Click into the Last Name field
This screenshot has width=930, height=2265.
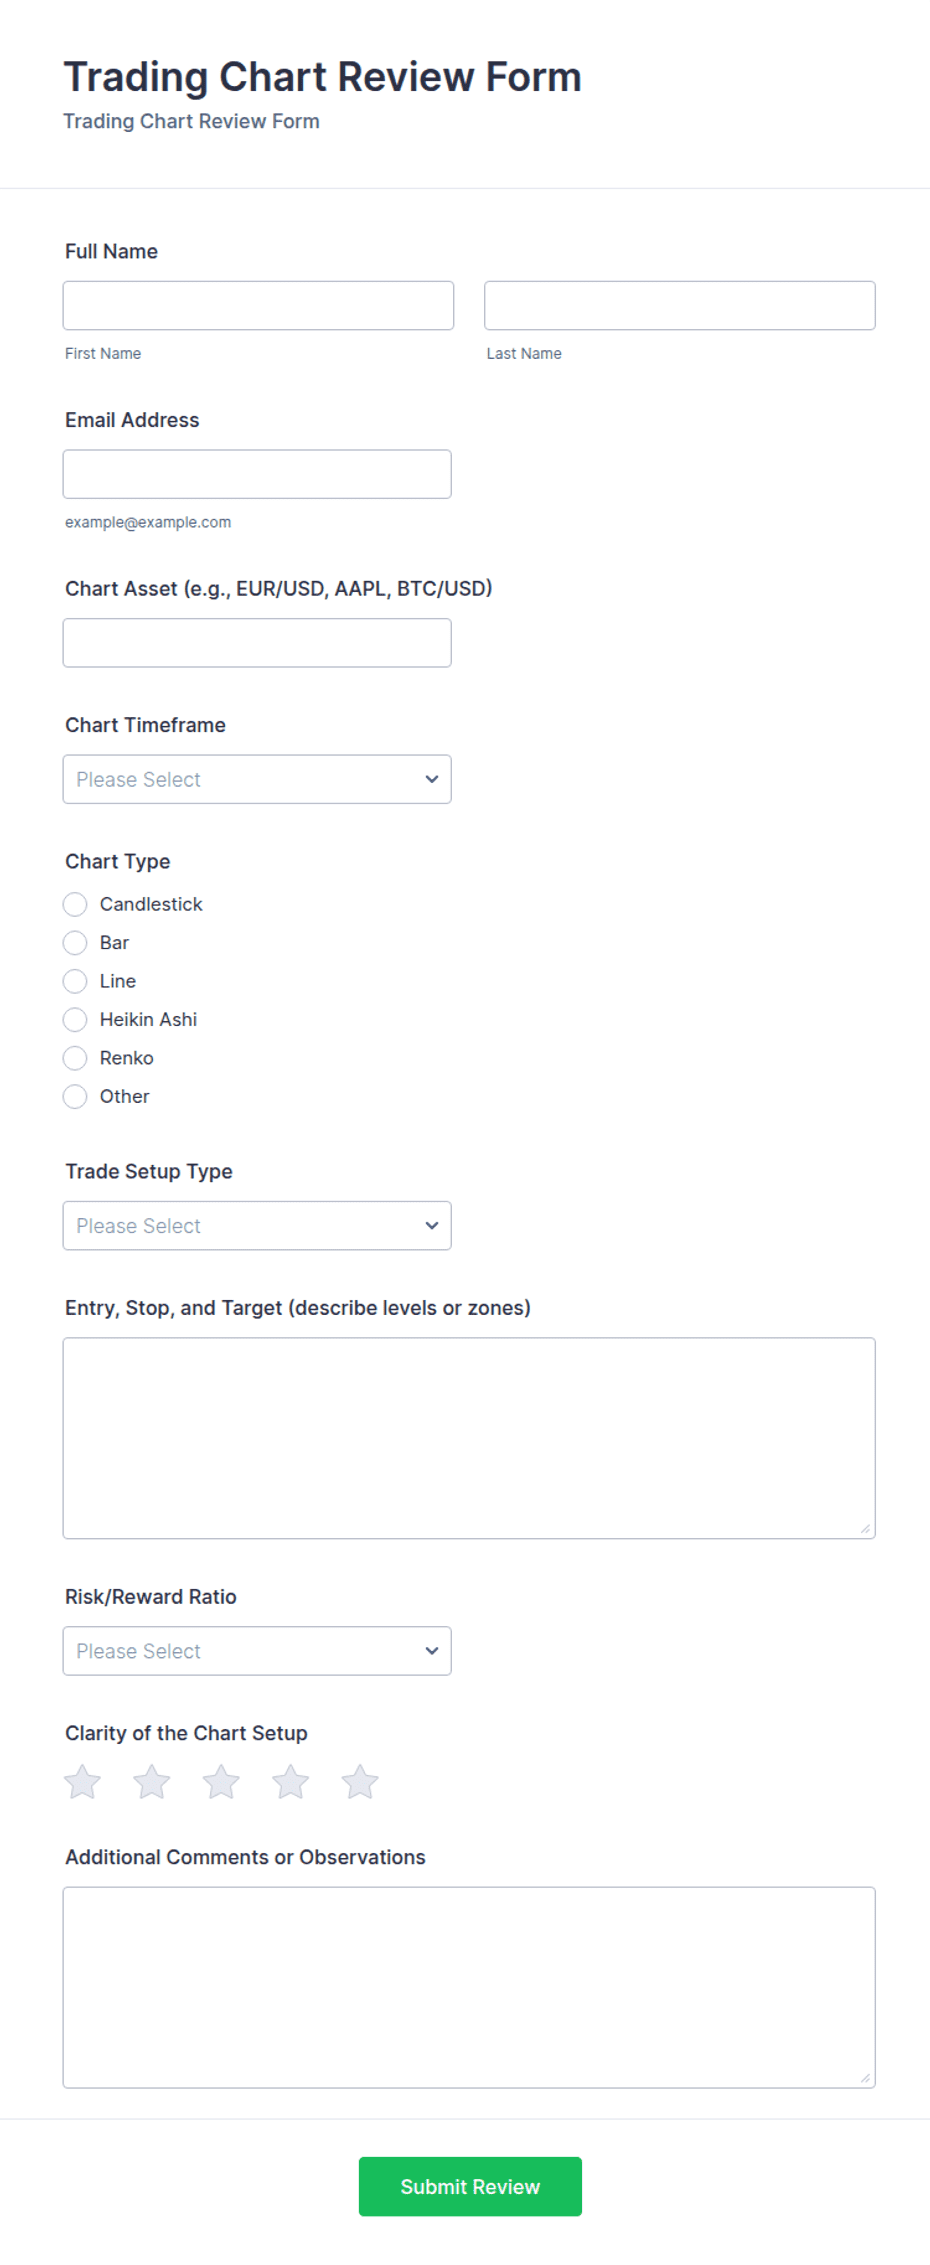[680, 305]
